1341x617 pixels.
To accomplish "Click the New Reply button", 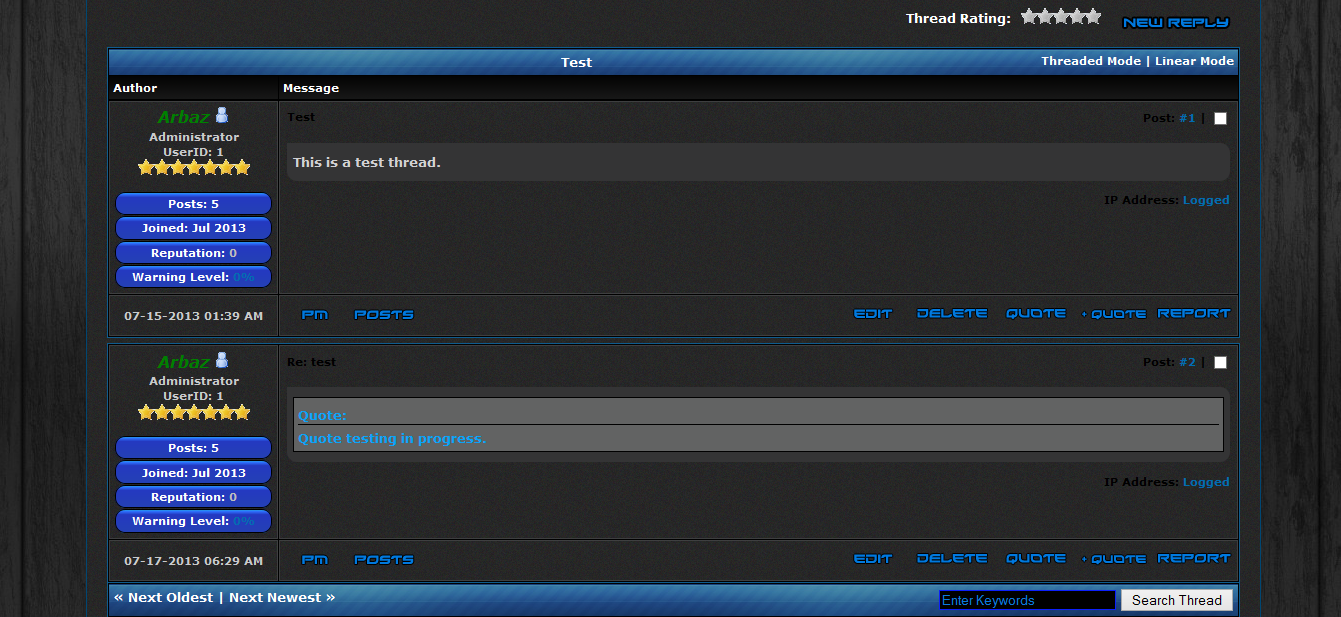I will (1176, 22).
